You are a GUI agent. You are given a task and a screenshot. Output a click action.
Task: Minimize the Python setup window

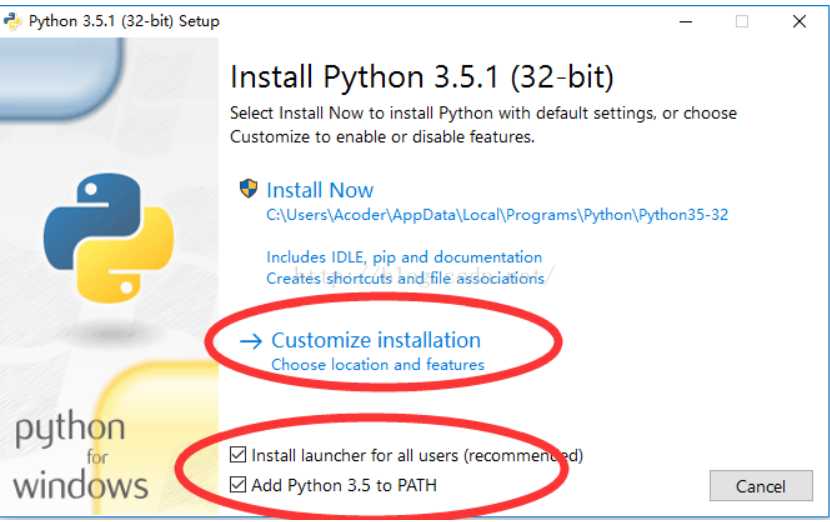coord(686,22)
